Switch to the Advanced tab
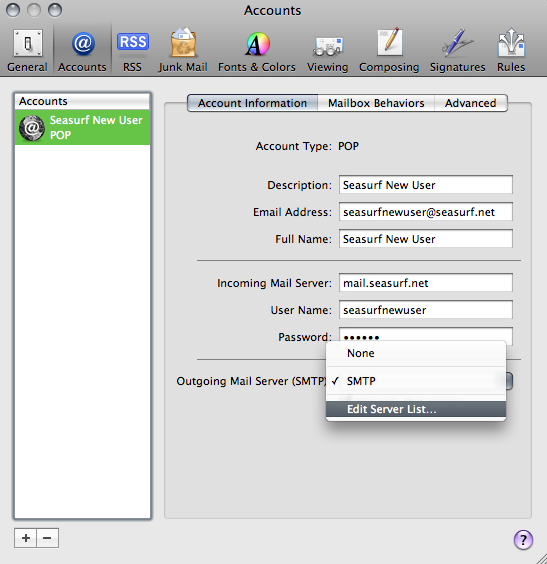 point(471,103)
